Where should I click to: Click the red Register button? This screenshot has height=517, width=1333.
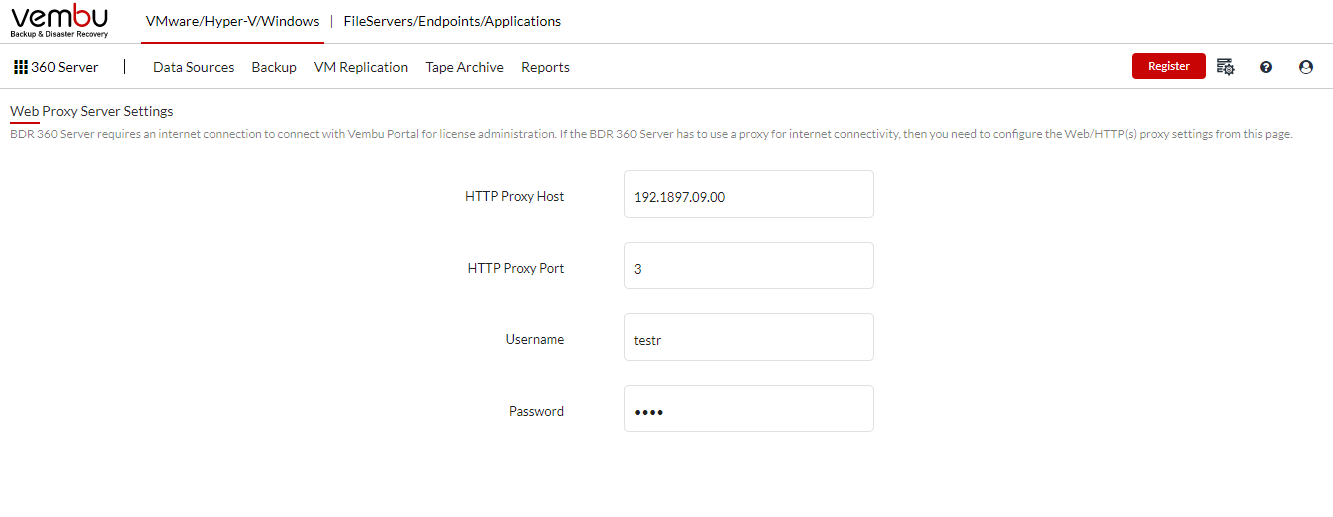1168,66
